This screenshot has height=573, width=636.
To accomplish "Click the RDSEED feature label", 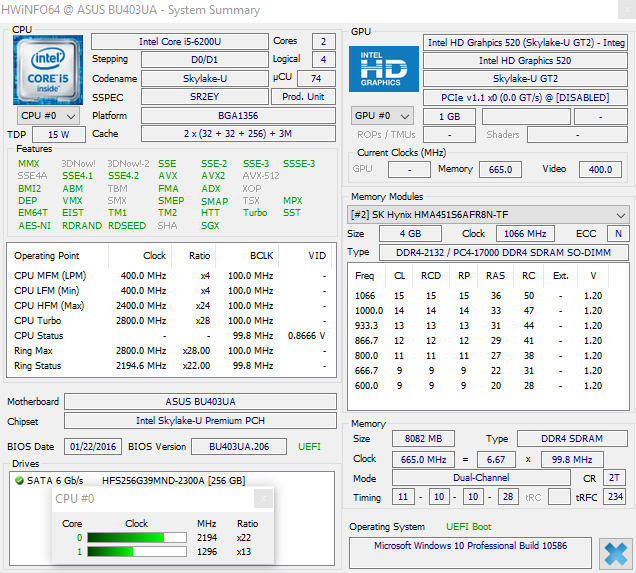I will [x=127, y=225].
